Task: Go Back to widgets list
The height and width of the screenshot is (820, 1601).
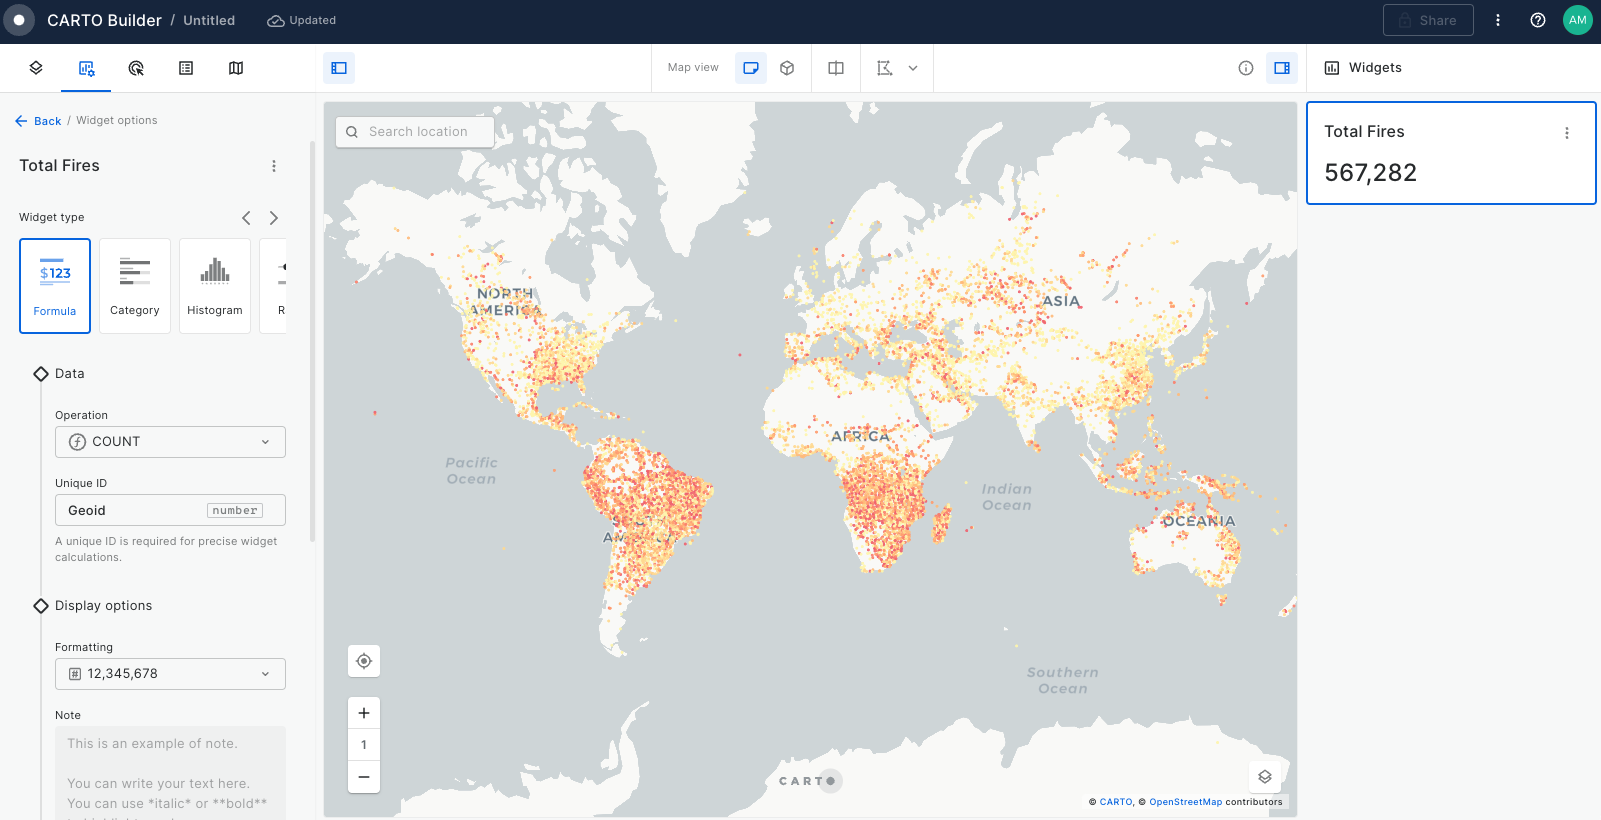Action: [39, 121]
